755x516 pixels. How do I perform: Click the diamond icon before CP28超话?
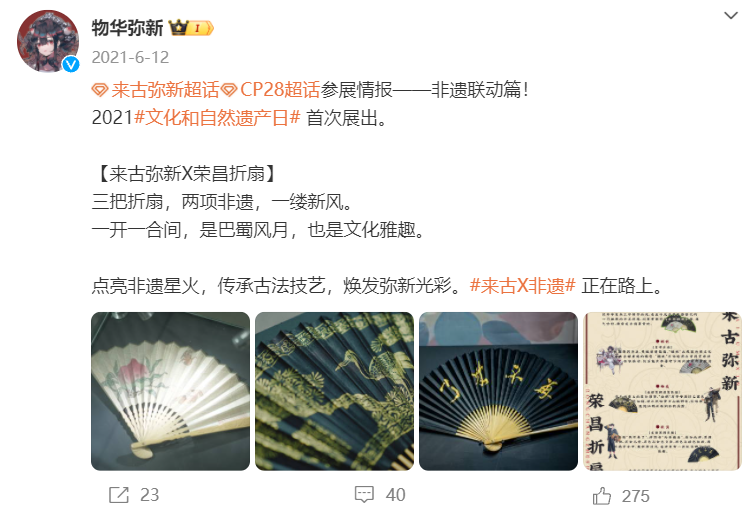click(229, 90)
